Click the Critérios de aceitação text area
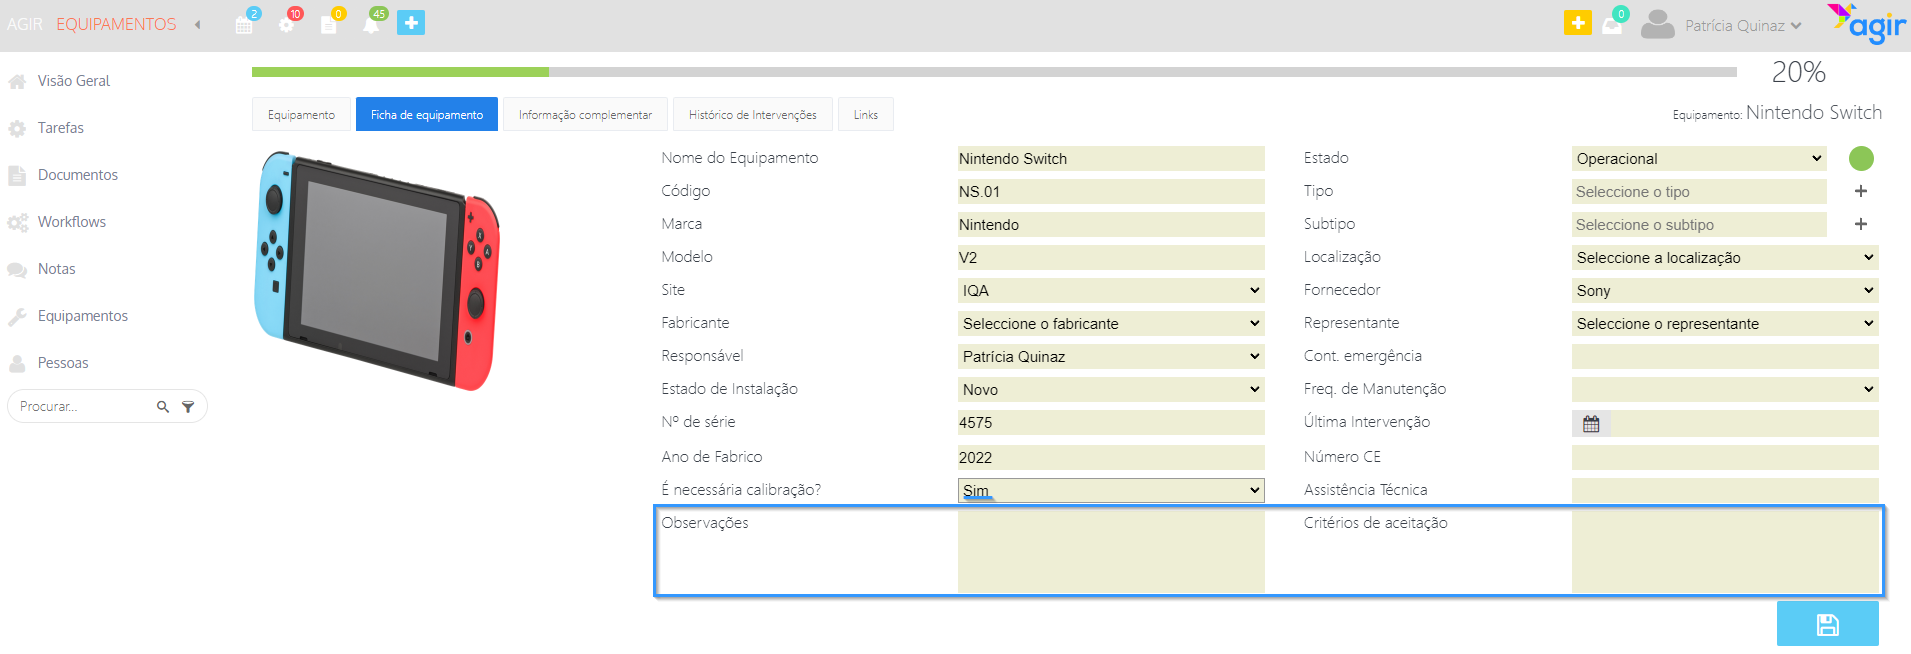The image size is (1911, 654). coord(1725,552)
